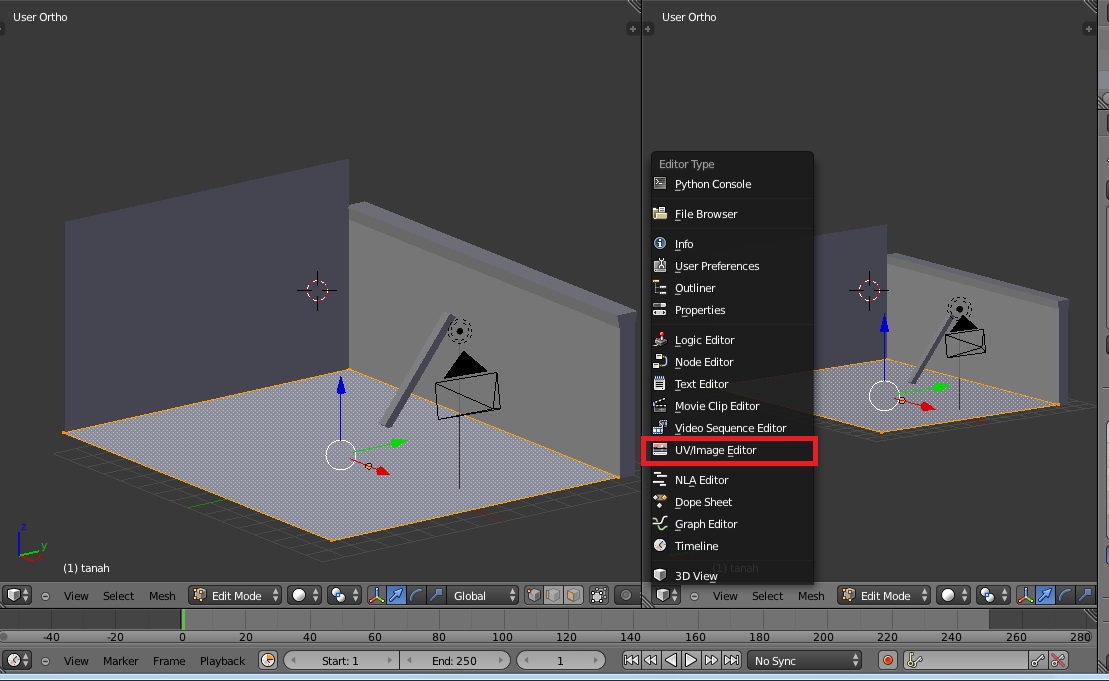The image size is (1109, 681).
Task: Click the green current-frame marker in timeline
Action: pos(182,619)
